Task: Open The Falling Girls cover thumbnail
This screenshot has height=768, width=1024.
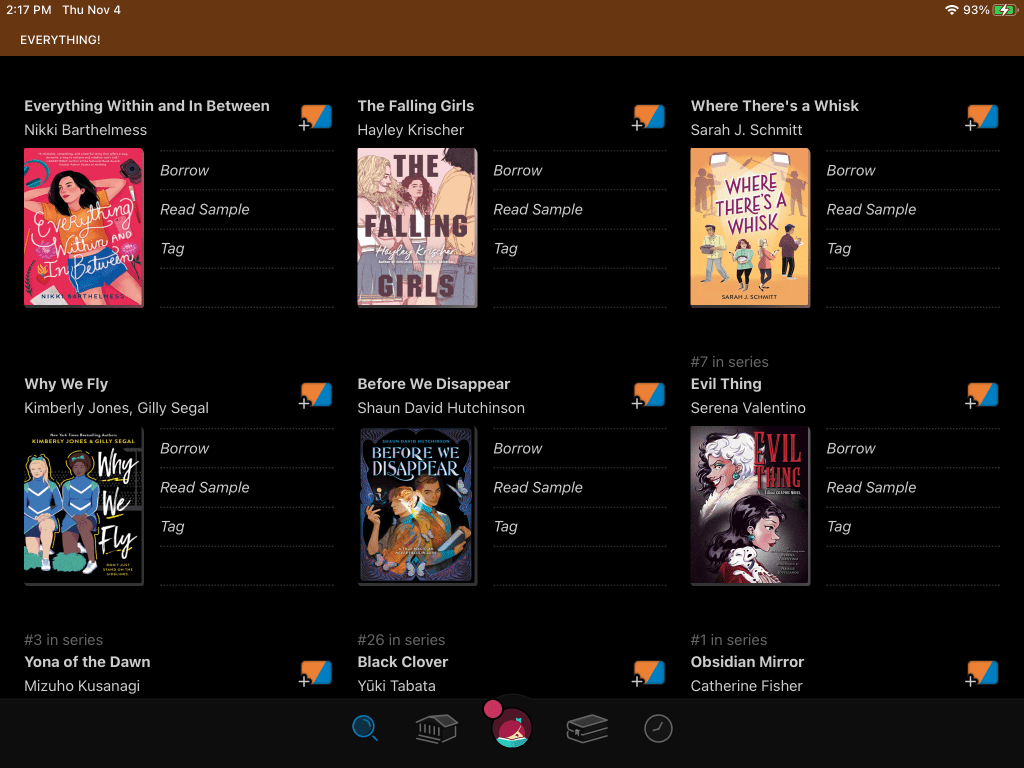Action: point(417,227)
